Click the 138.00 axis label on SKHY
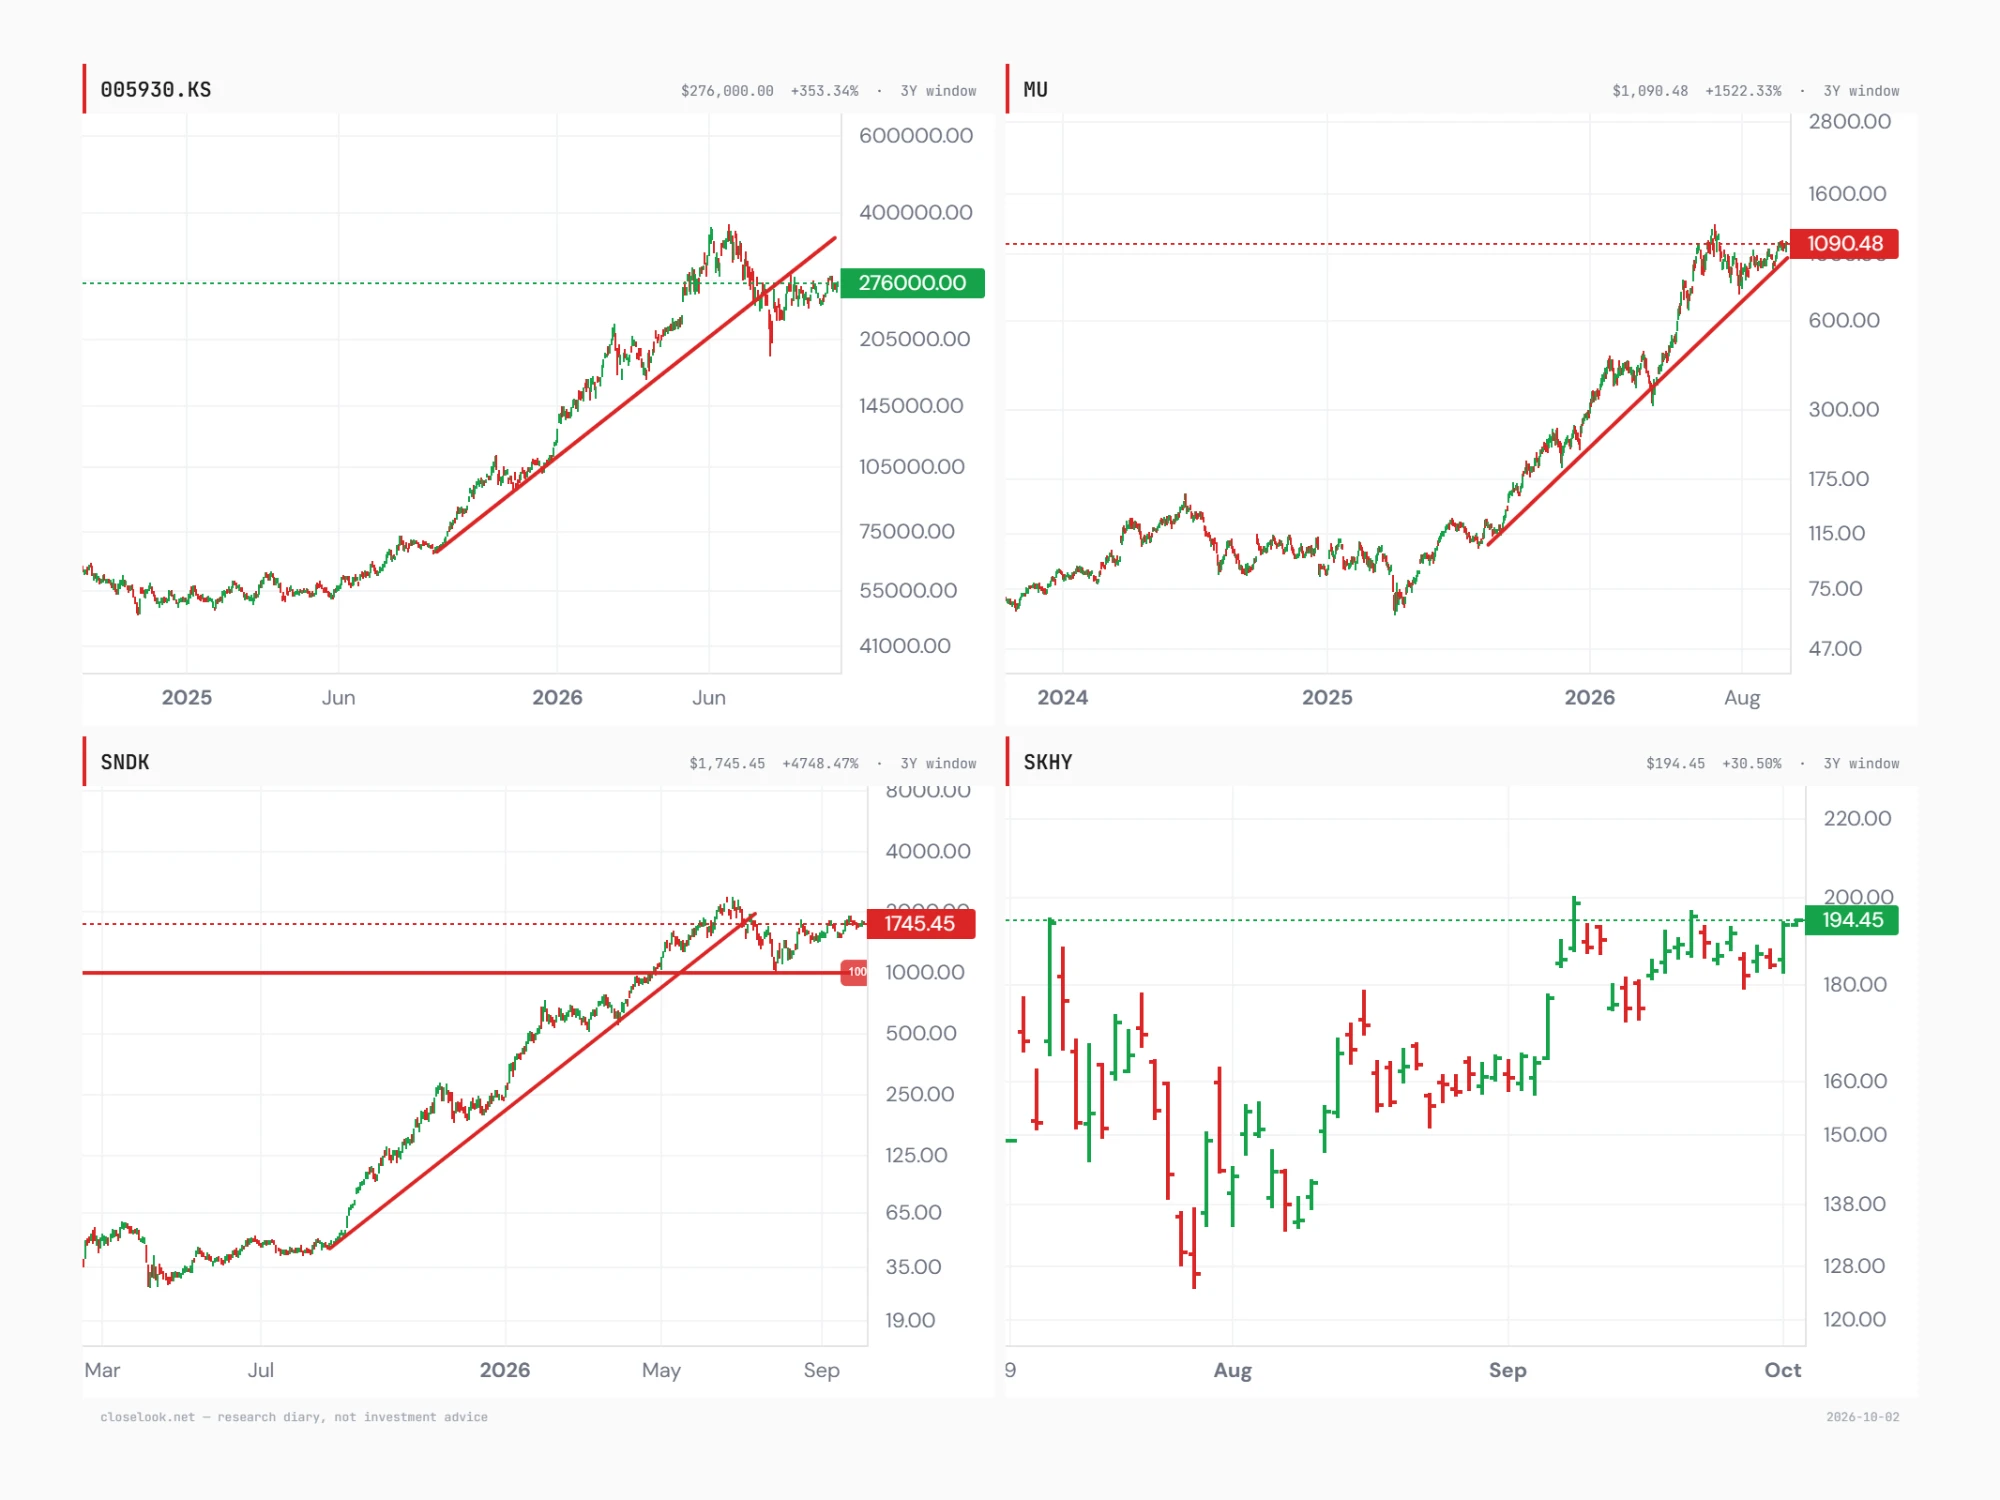This screenshot has height=1500, width=2000. pyautogui.click(x=1854, y=1205)
